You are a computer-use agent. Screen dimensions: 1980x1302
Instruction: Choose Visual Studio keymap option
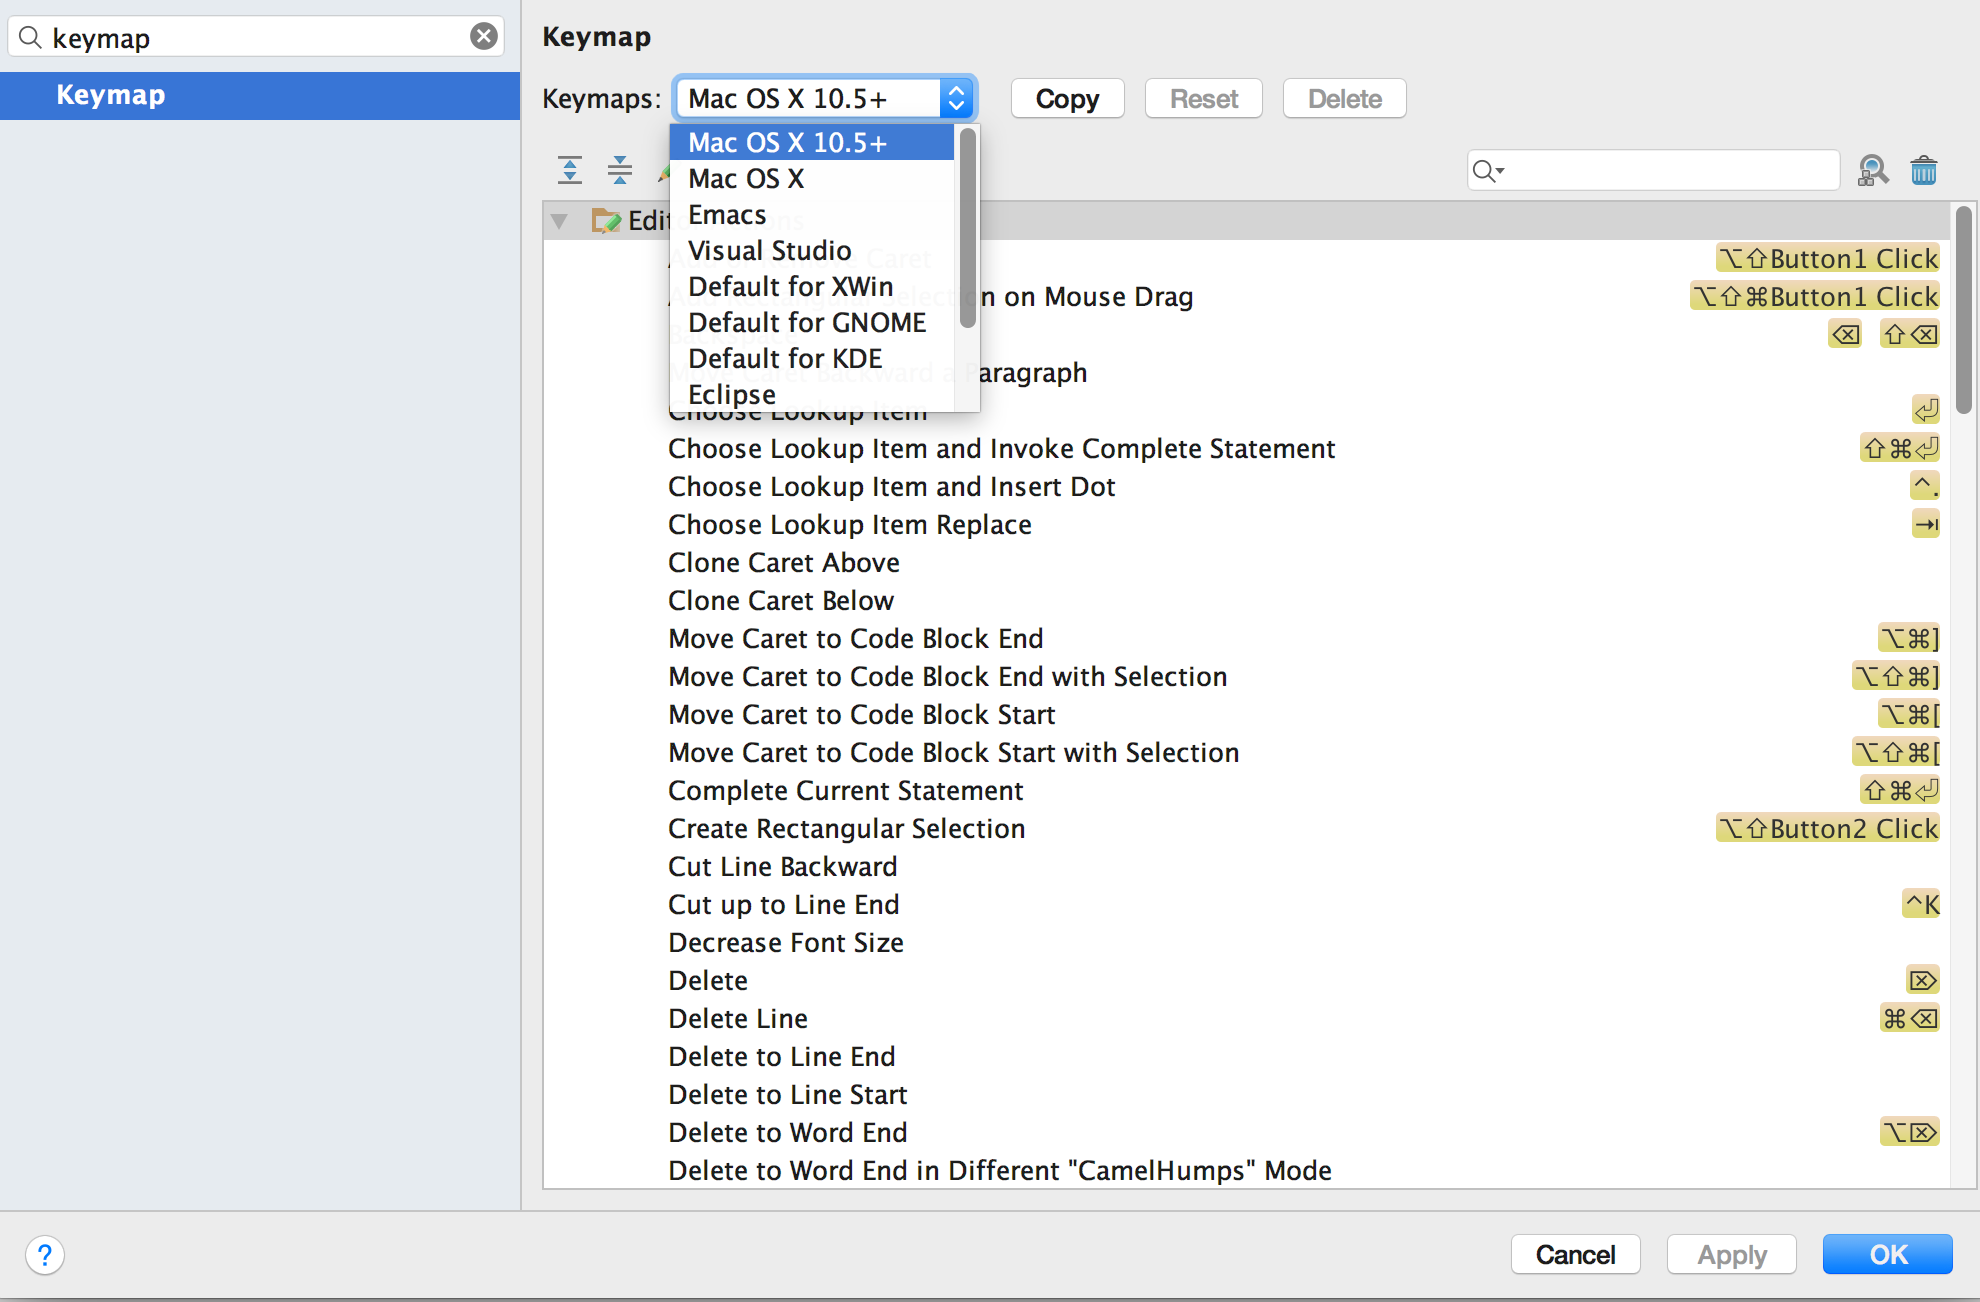tap(770, 251)
